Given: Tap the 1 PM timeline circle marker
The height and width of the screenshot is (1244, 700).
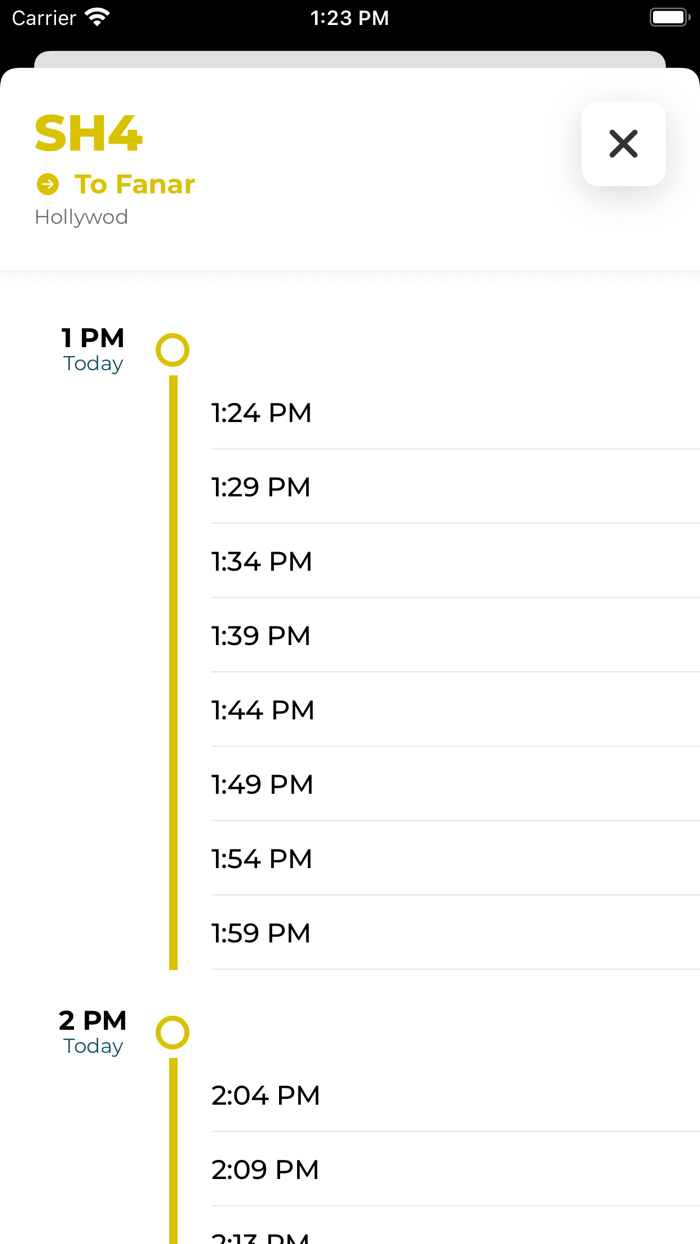Looking at the screenshot, I should point(173,350).
